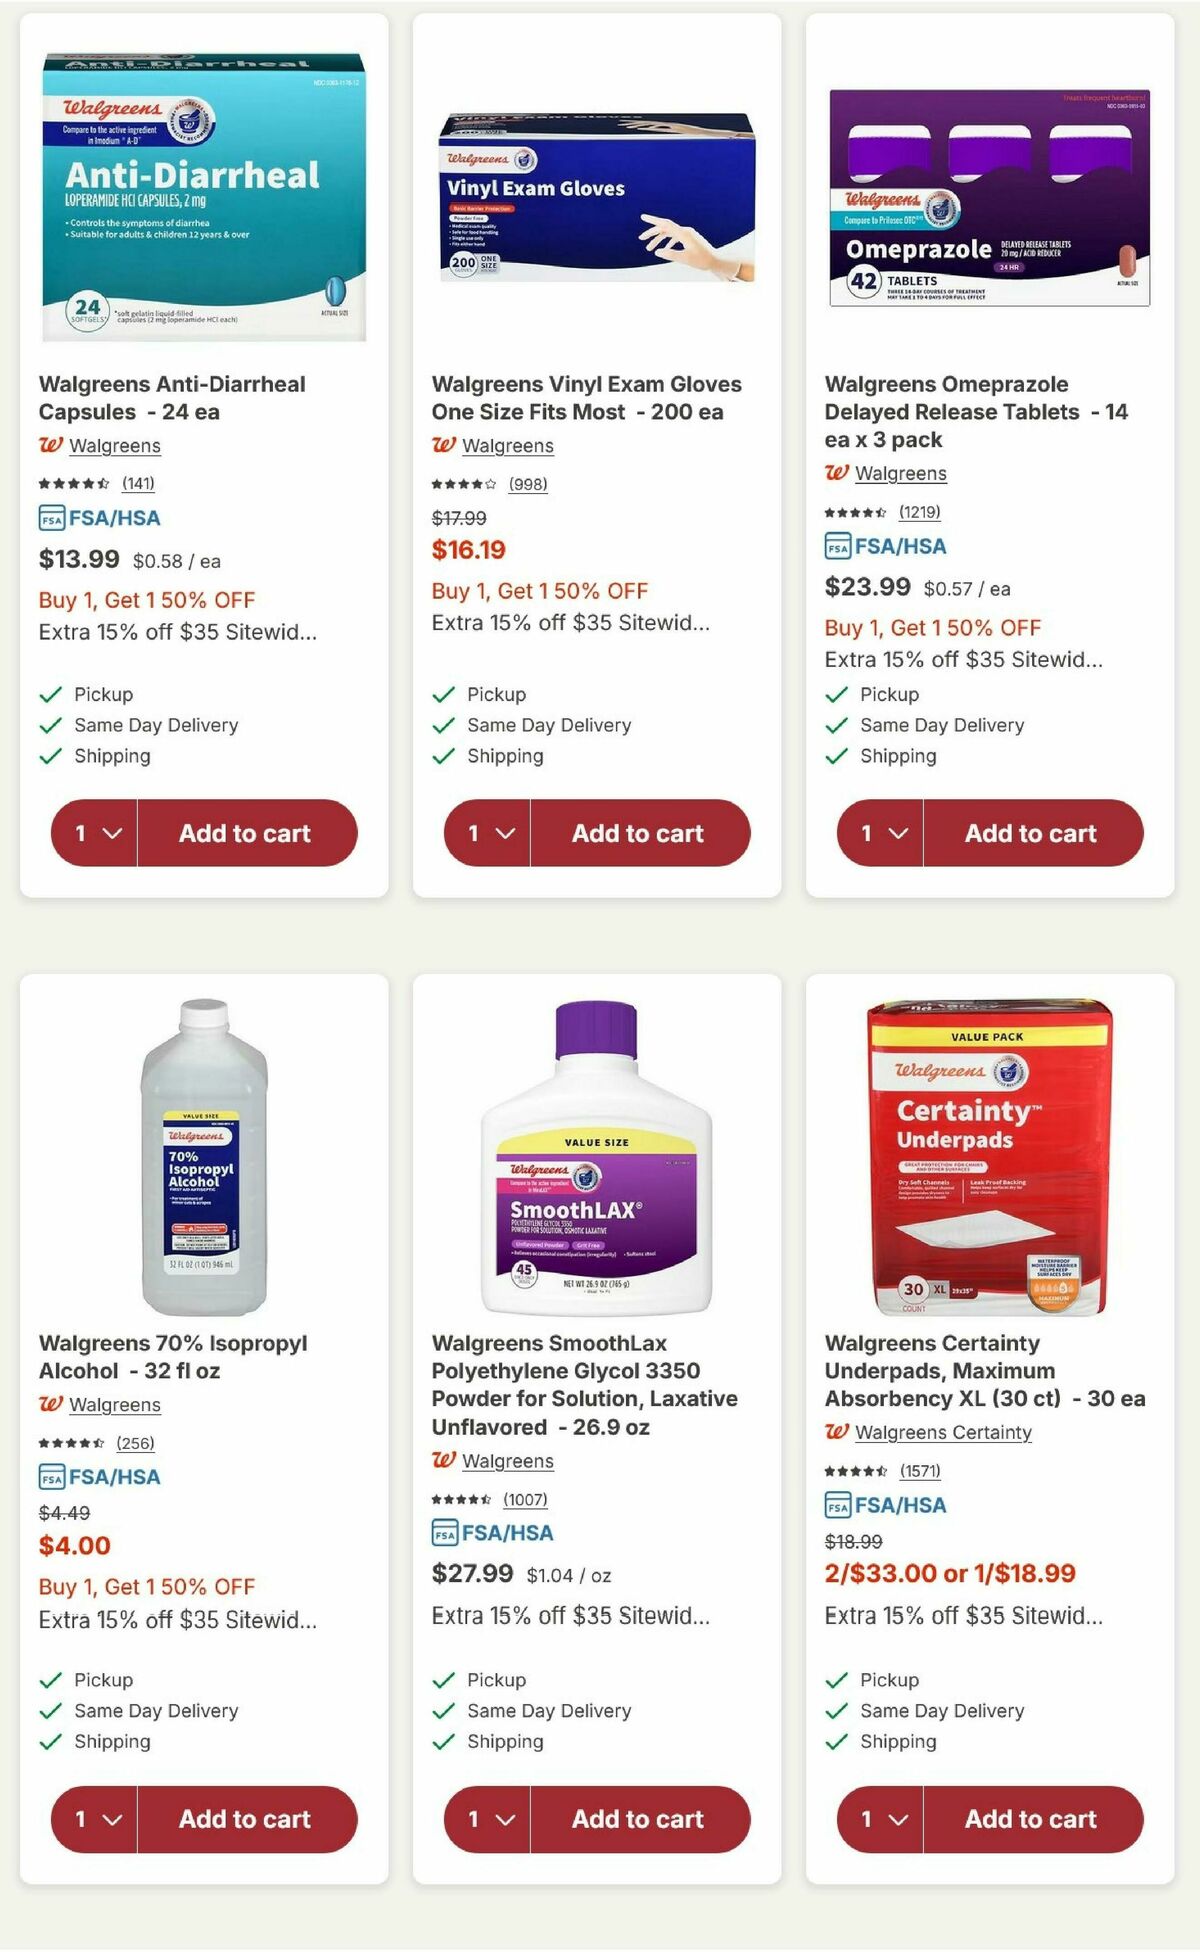Select the Walgreens Certainty brand link
The height and width of the screenshot is (1952, 1200).
click(940, 1433)
